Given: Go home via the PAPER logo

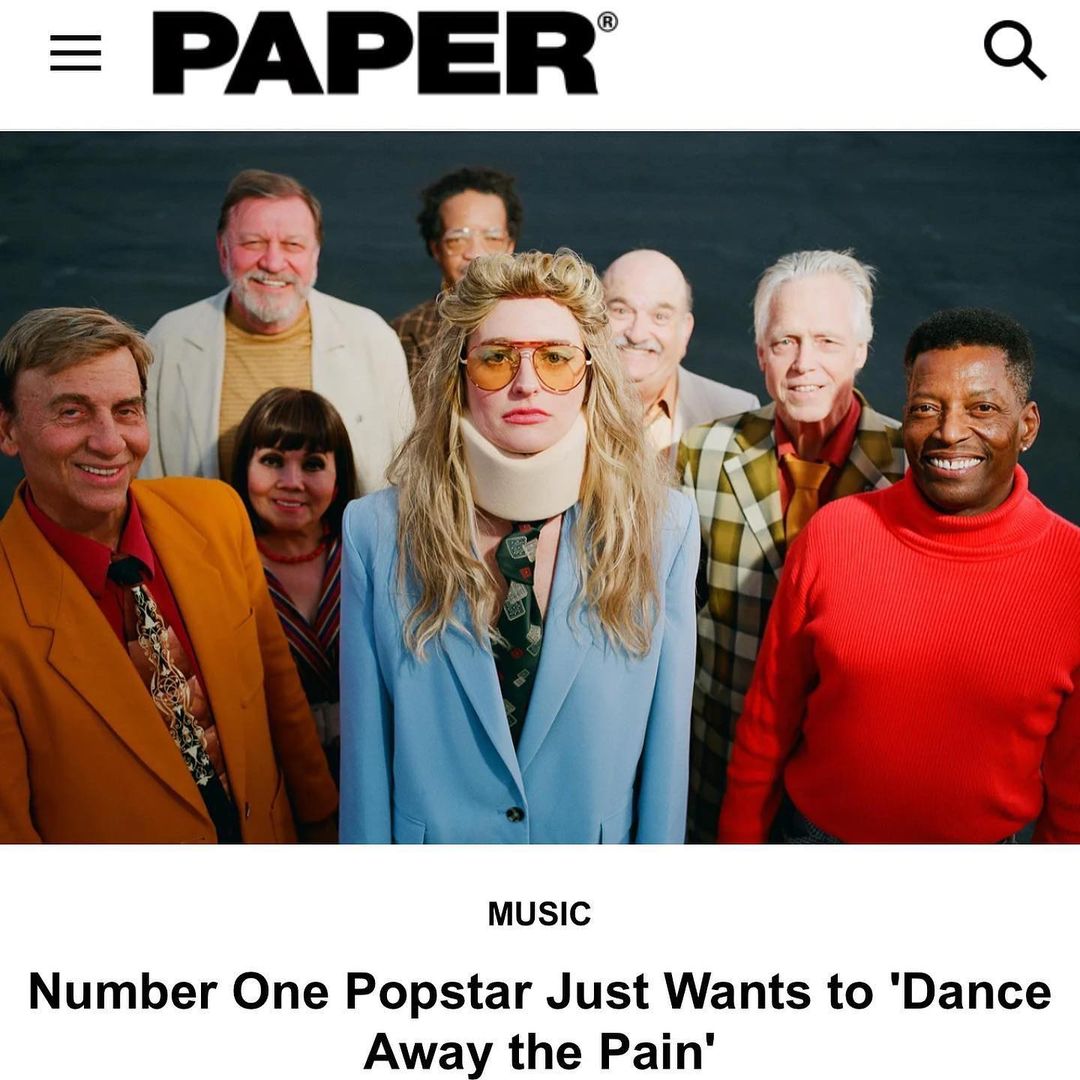Looking at the screenshot, I should (x=375, y=53).
